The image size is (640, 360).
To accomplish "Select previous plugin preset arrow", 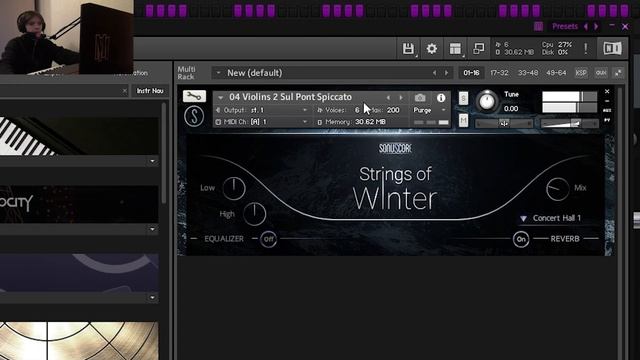I will 586,27.
